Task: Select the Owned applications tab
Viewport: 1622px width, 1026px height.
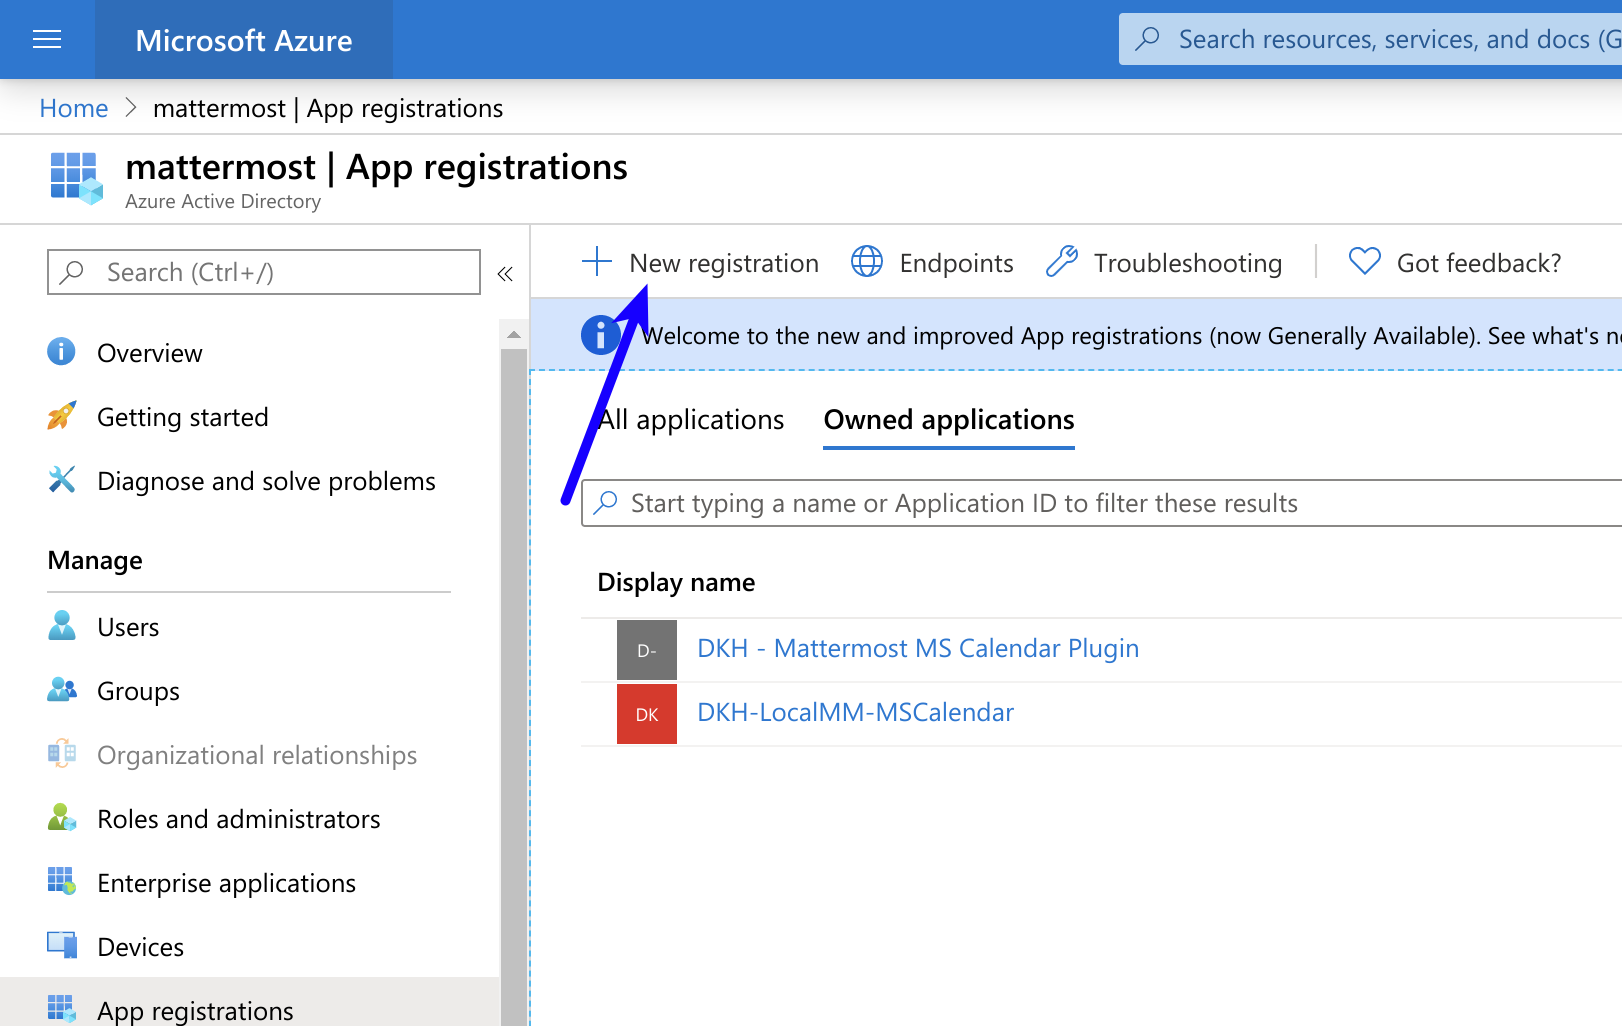Action: [948, 420]
